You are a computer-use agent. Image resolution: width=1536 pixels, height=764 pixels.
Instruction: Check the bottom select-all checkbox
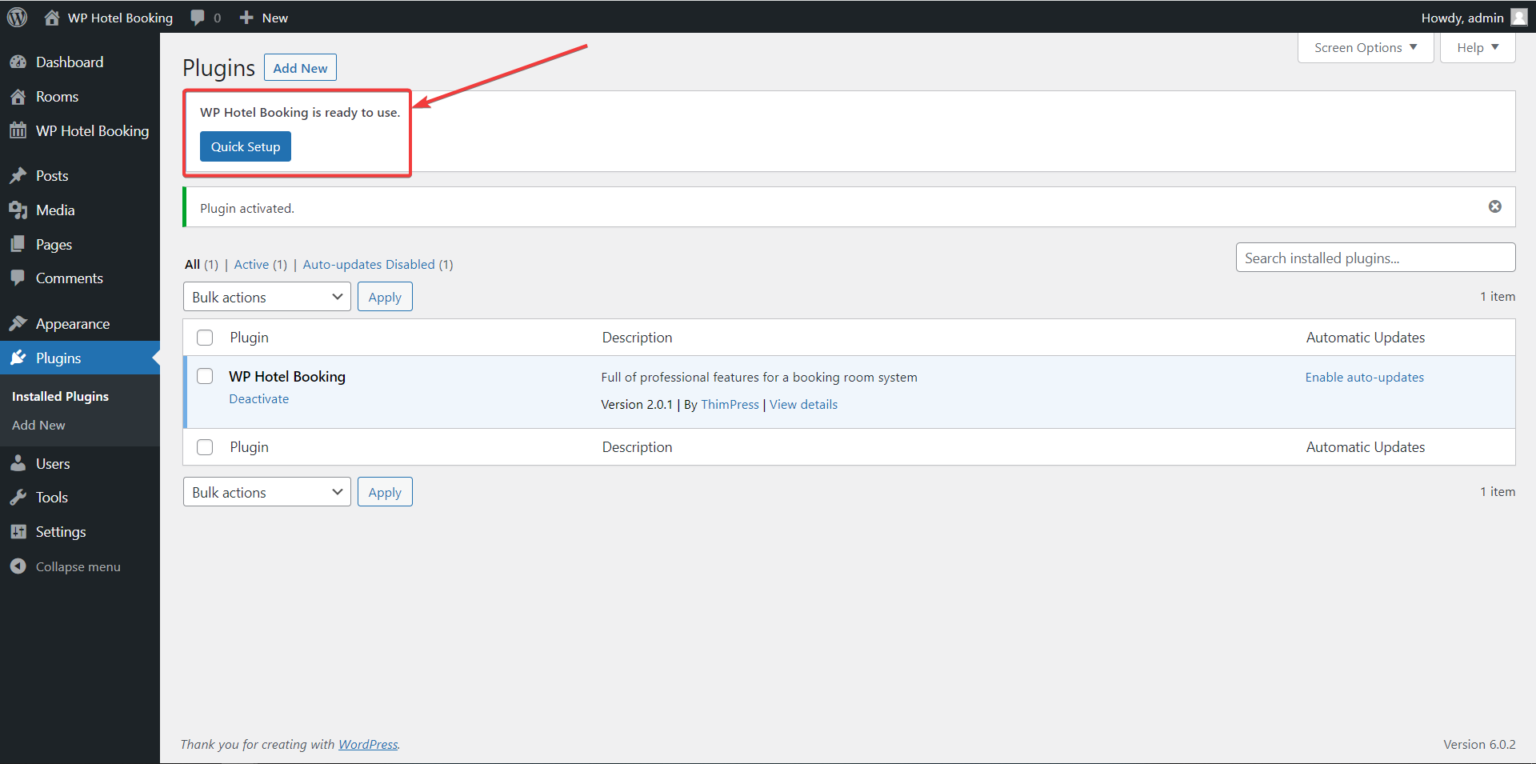coord(204,446)
